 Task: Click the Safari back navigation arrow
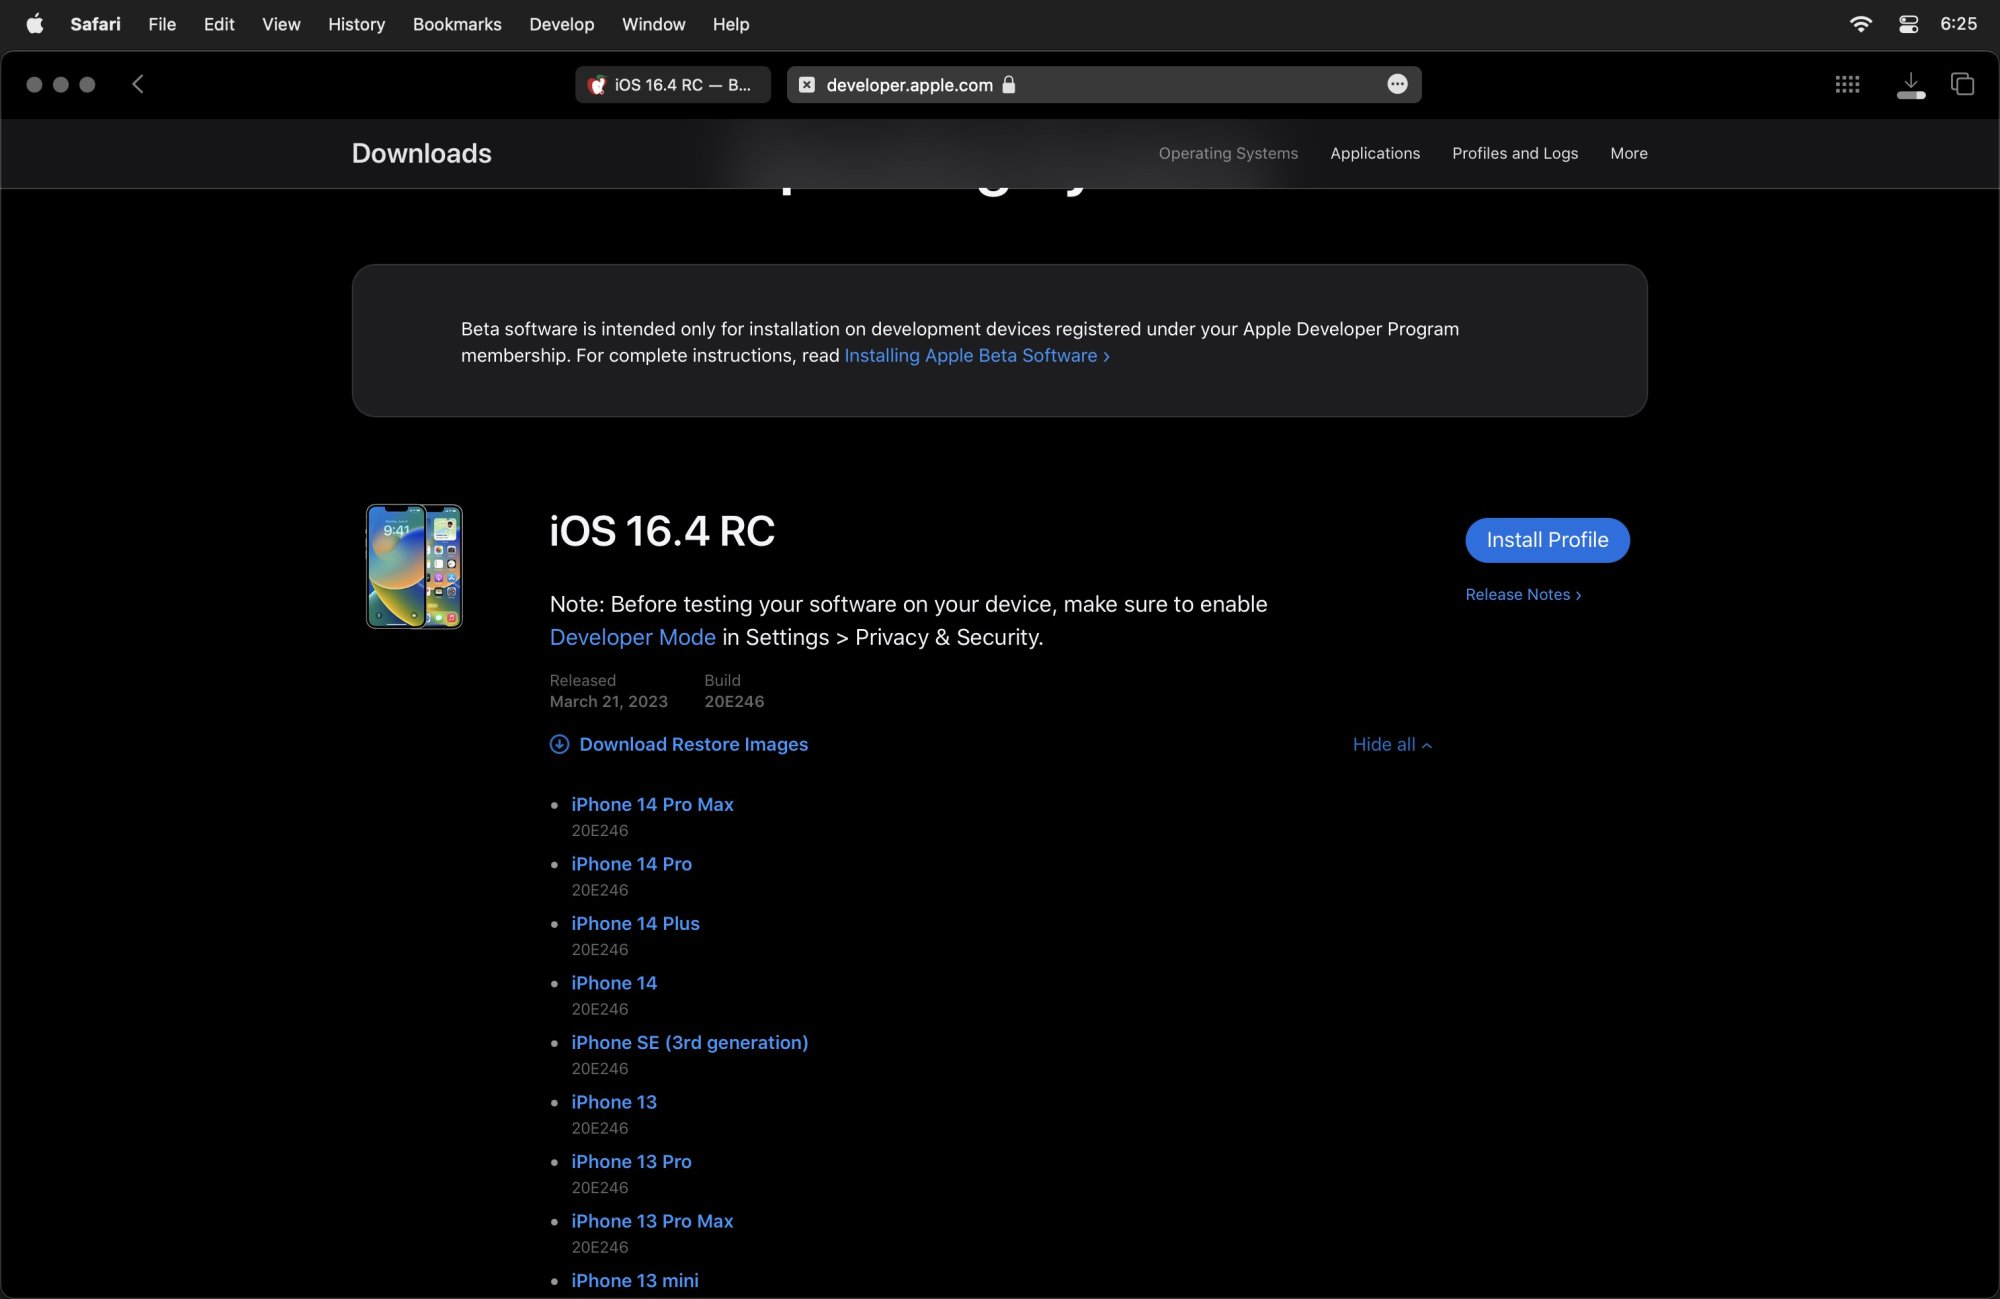pos(138,84)
